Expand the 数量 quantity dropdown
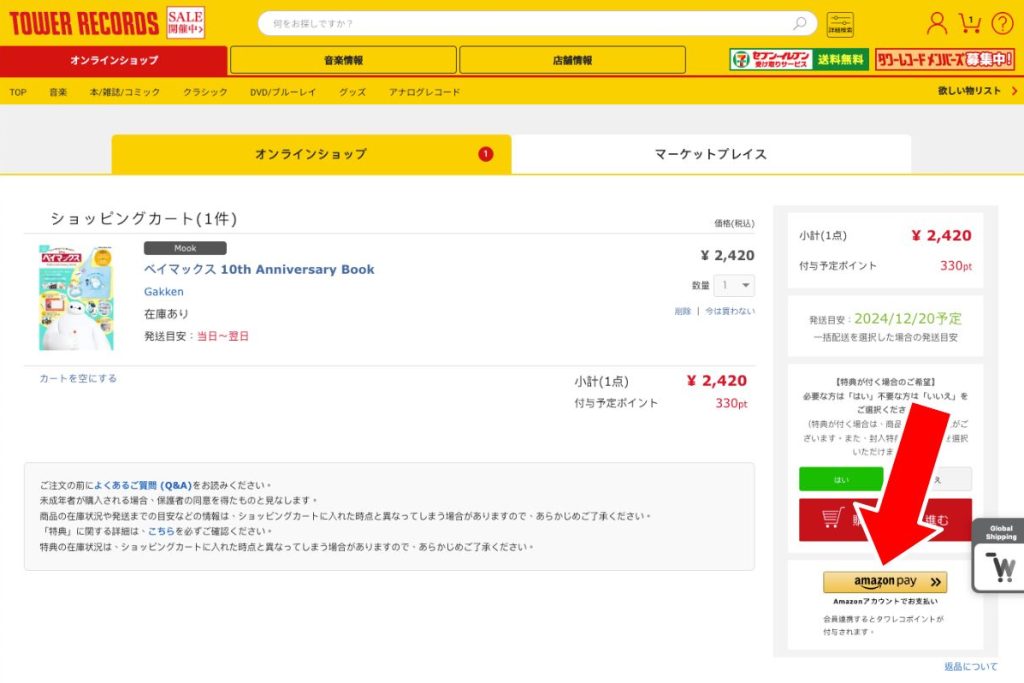The width and height of the screenshot is (1024, 683). click(x=734, y=286)
